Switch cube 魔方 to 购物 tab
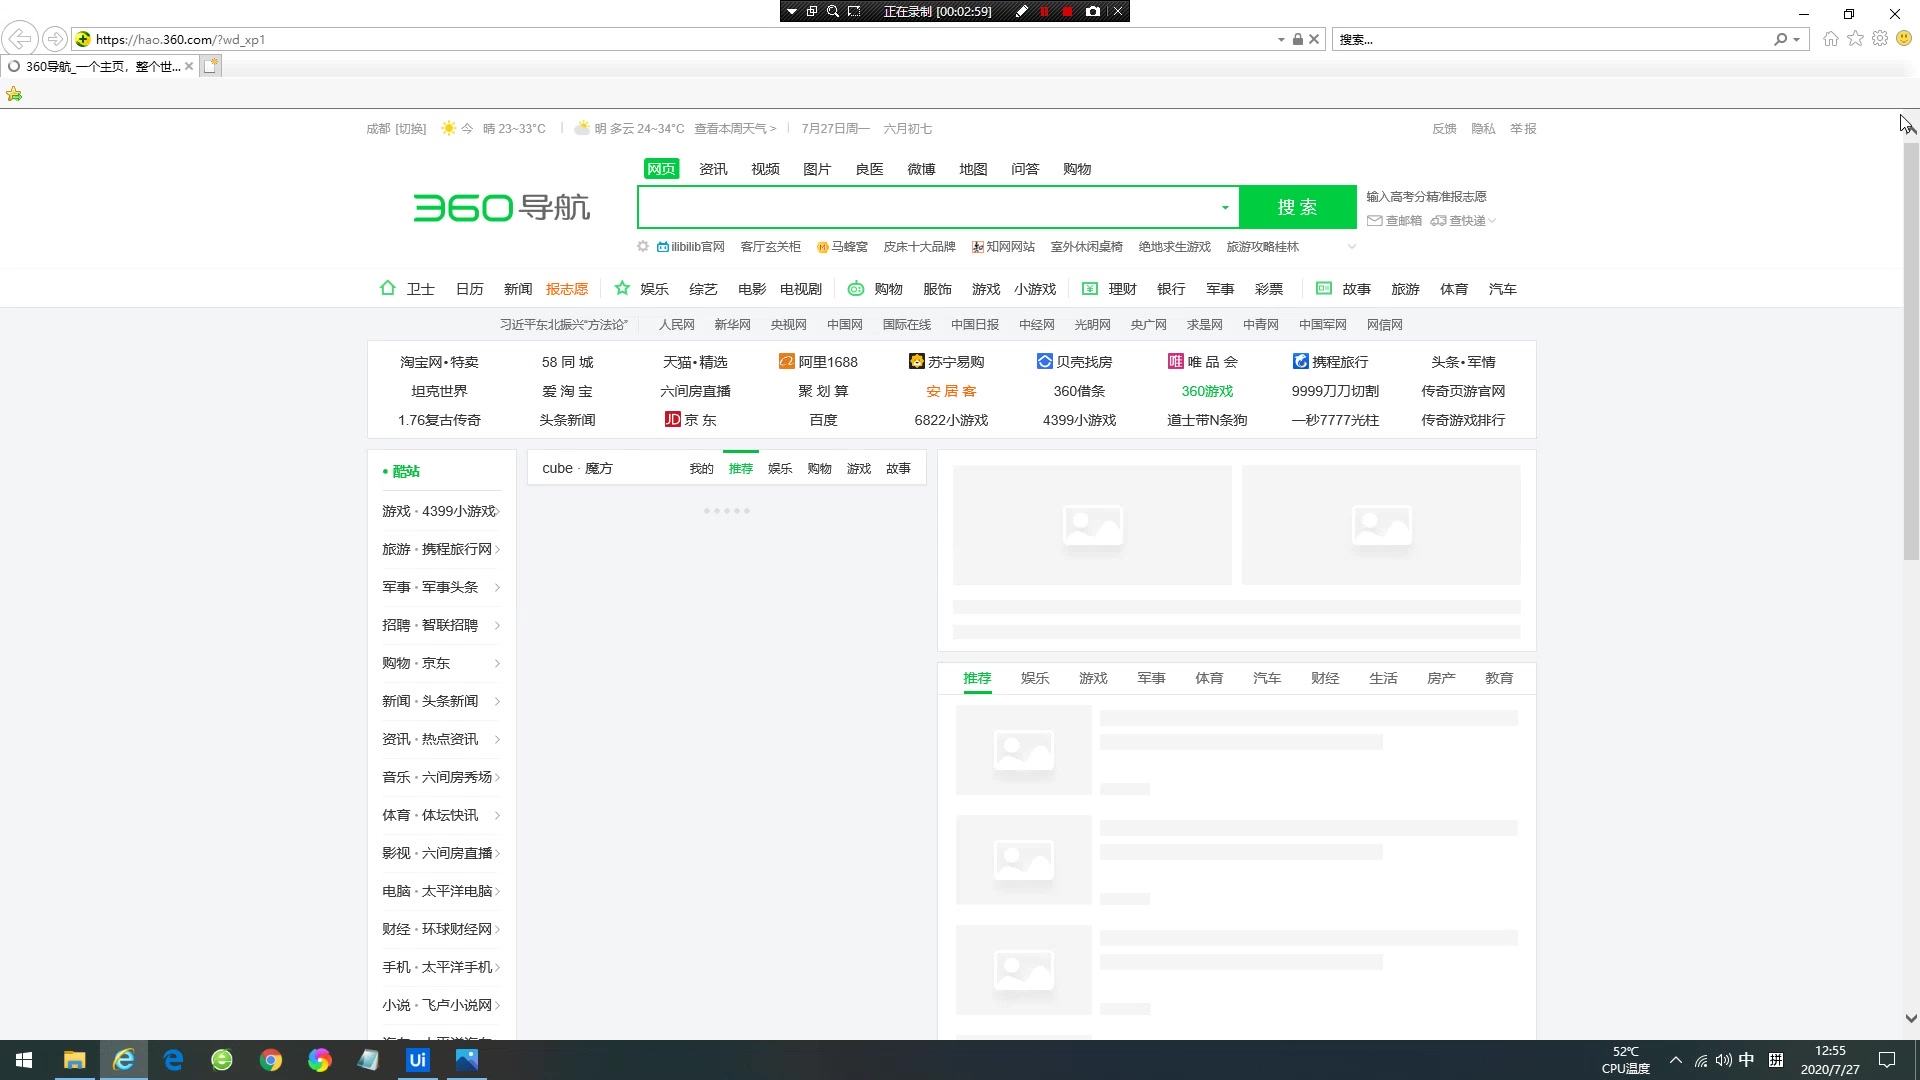Viewport: 1920px width, 1080px height. point(819,468)
